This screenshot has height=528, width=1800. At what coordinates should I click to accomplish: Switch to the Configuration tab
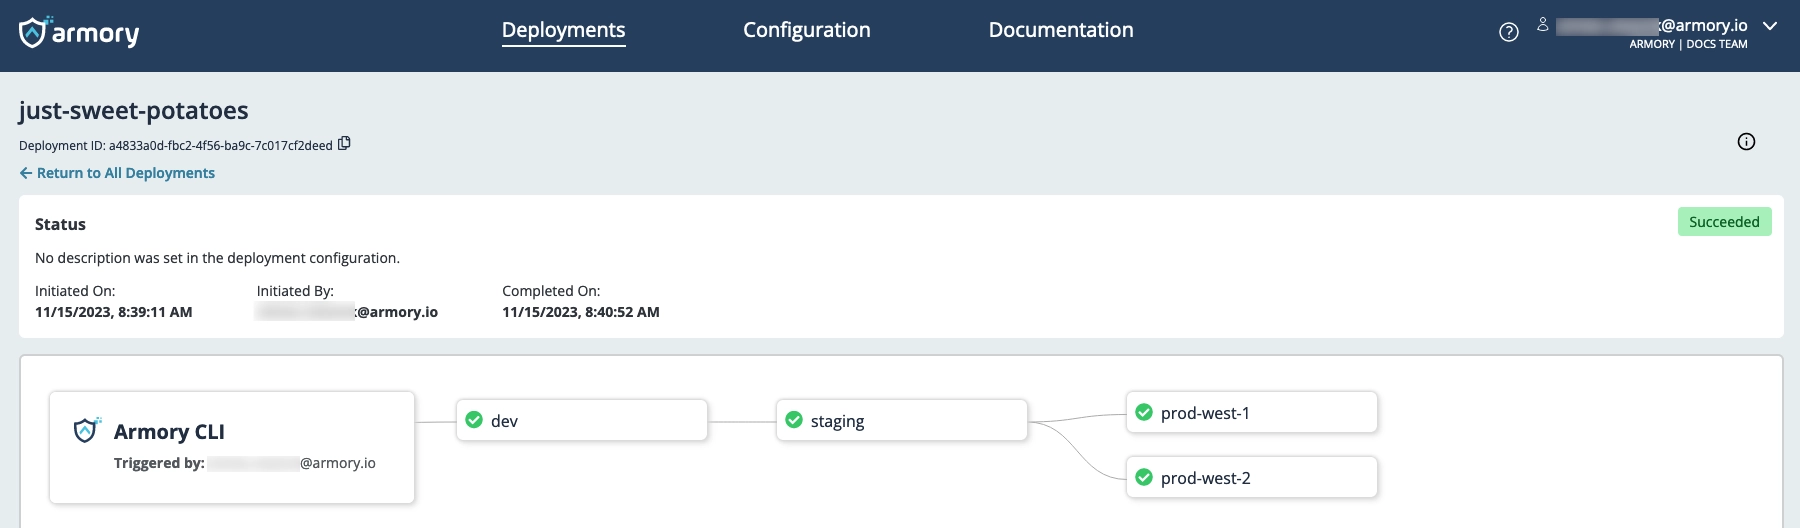click(x=807, y=30)
